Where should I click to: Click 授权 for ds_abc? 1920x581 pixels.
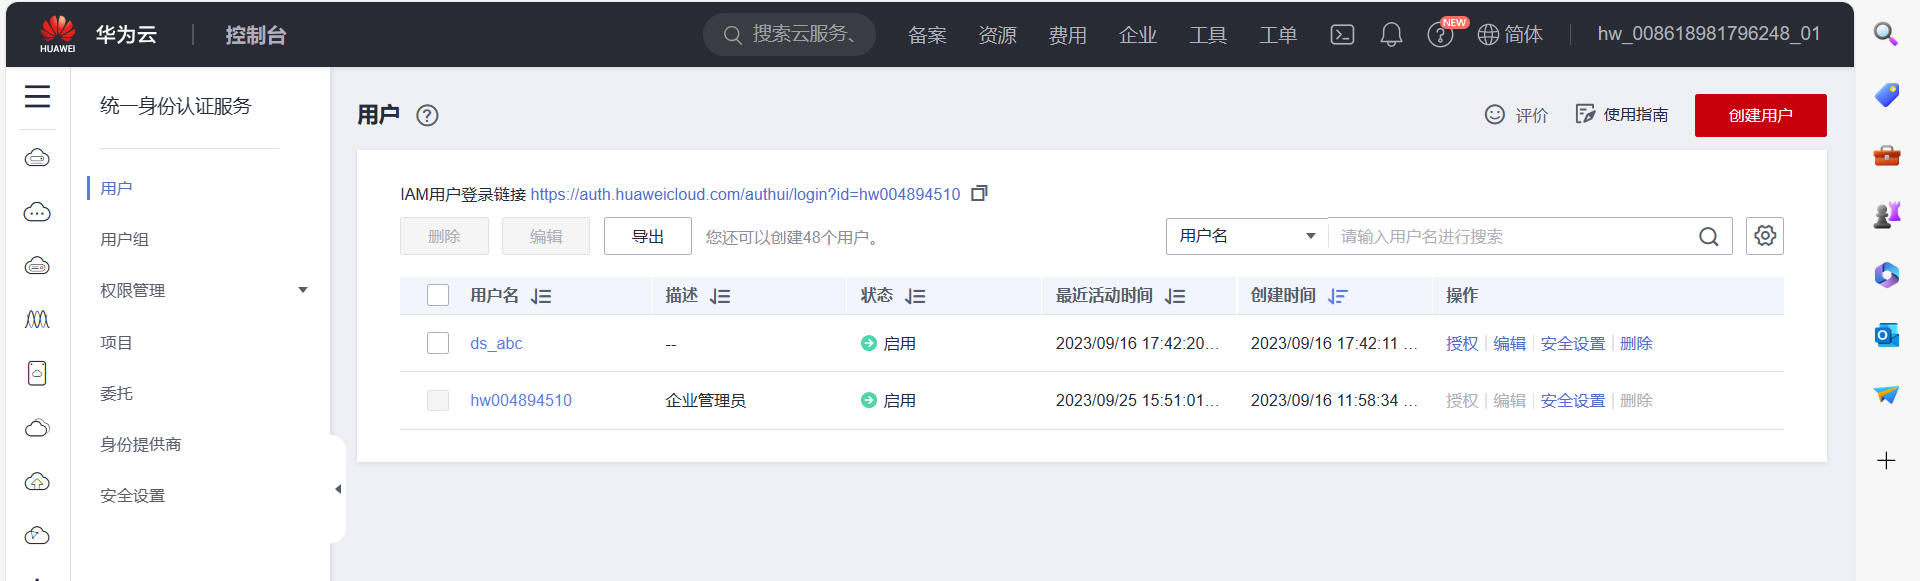1462,343
